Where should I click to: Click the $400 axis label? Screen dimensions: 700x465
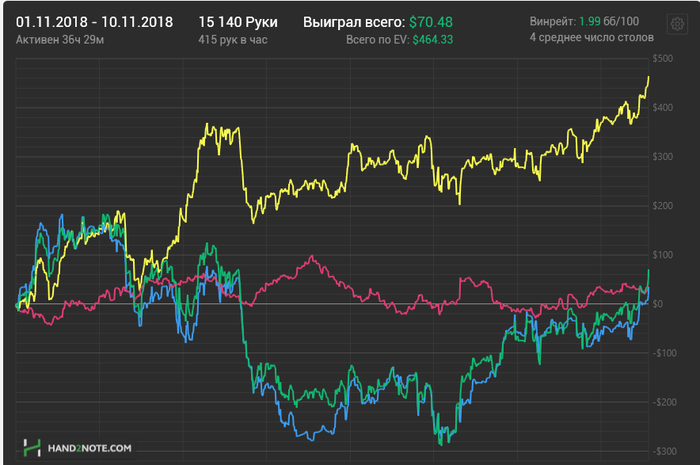pyautogui.click(x=662, y=108)
